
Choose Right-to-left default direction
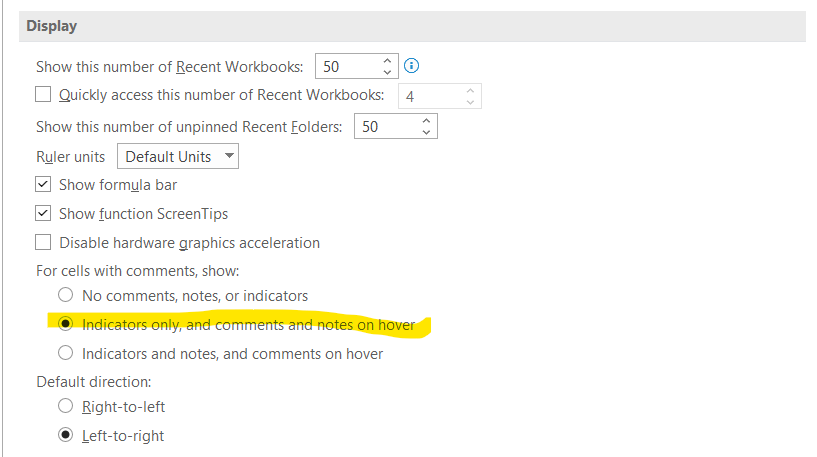(66, 406)
